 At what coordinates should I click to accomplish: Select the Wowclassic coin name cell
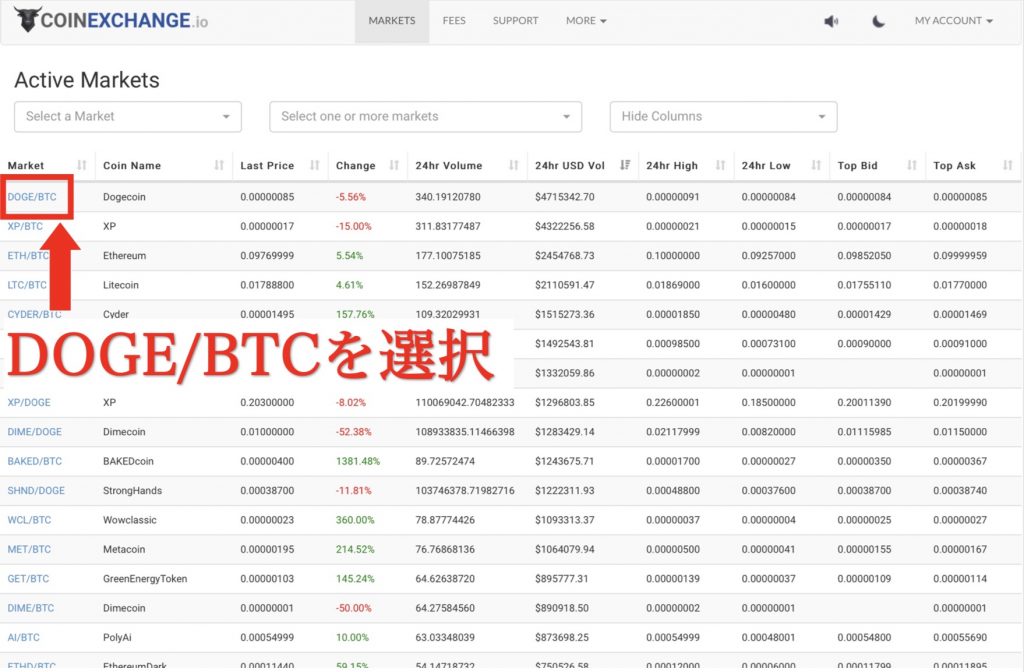tap(129, 520)
